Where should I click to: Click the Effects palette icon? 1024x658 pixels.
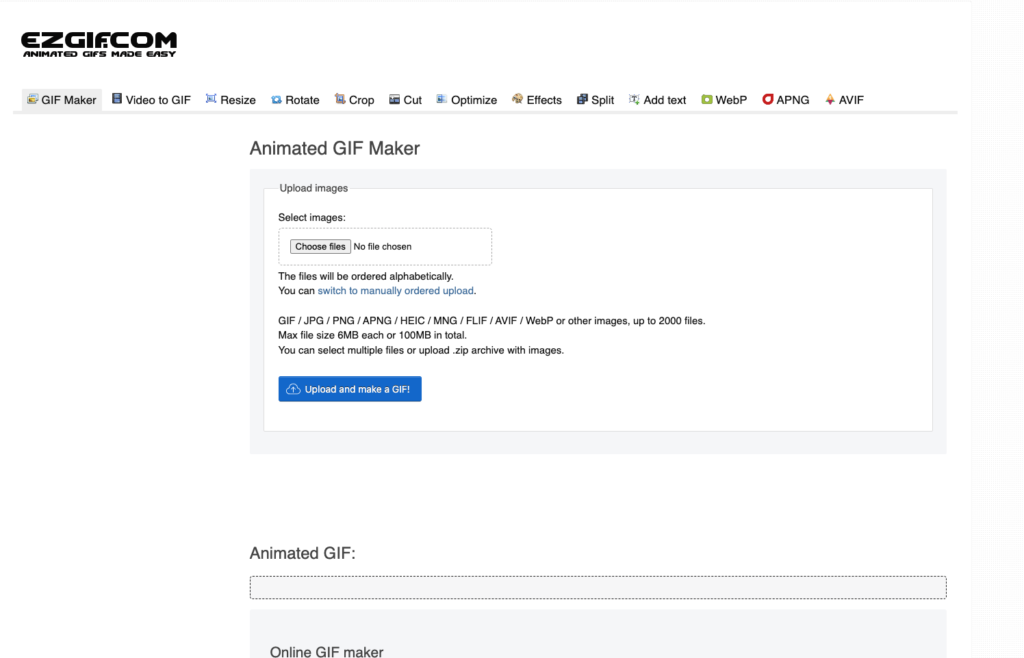coord(517,99)
